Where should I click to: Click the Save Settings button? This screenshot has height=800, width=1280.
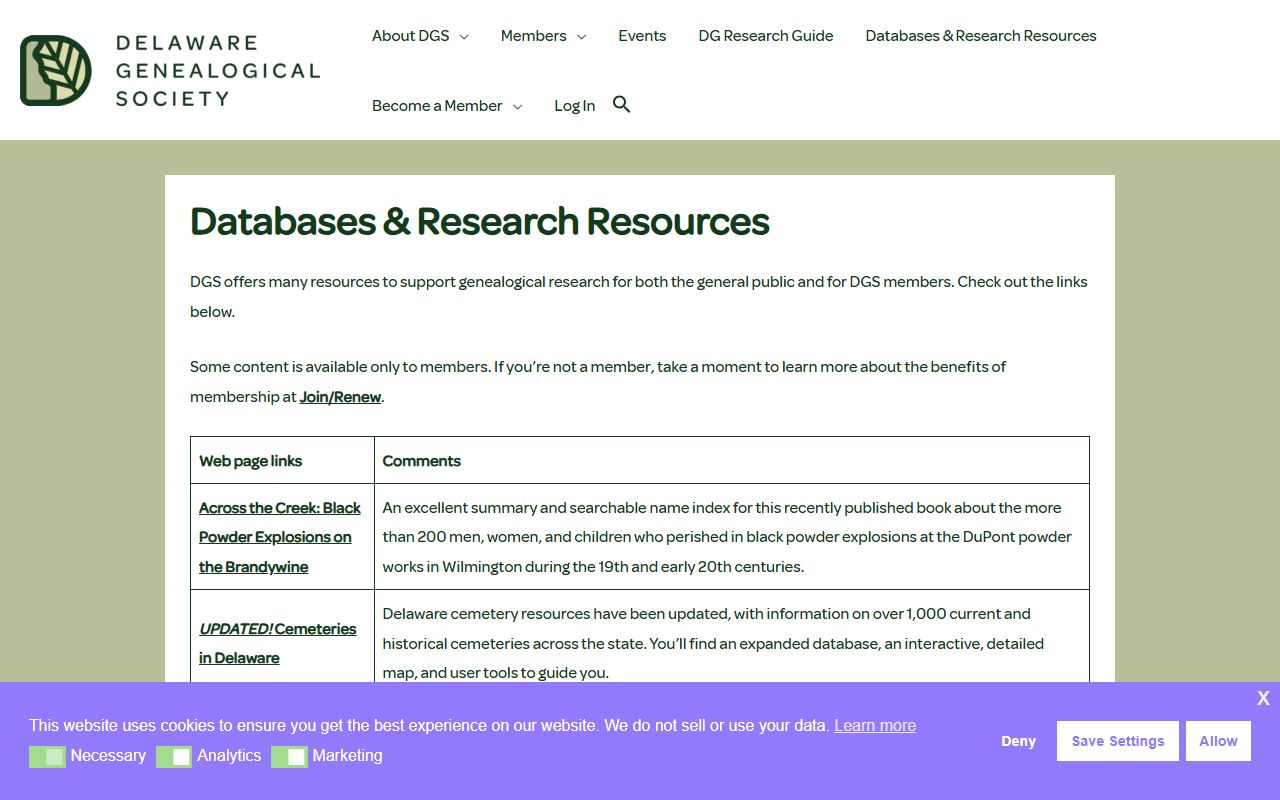1118,741
